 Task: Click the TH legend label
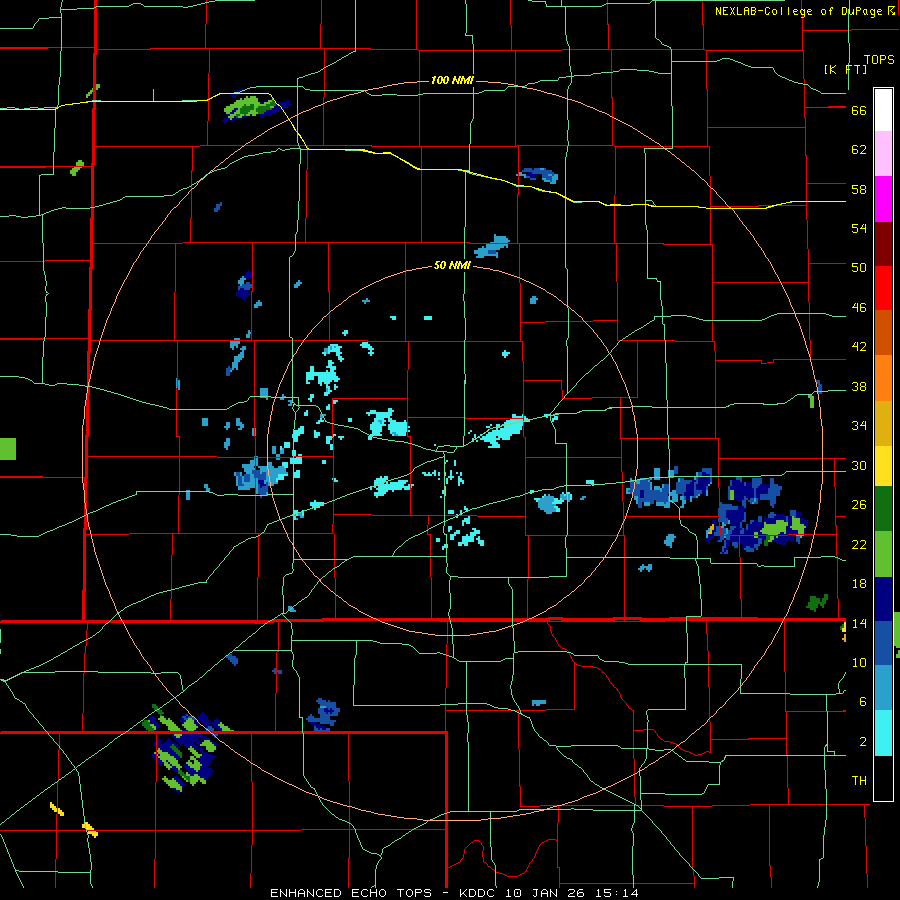[859, 781]
